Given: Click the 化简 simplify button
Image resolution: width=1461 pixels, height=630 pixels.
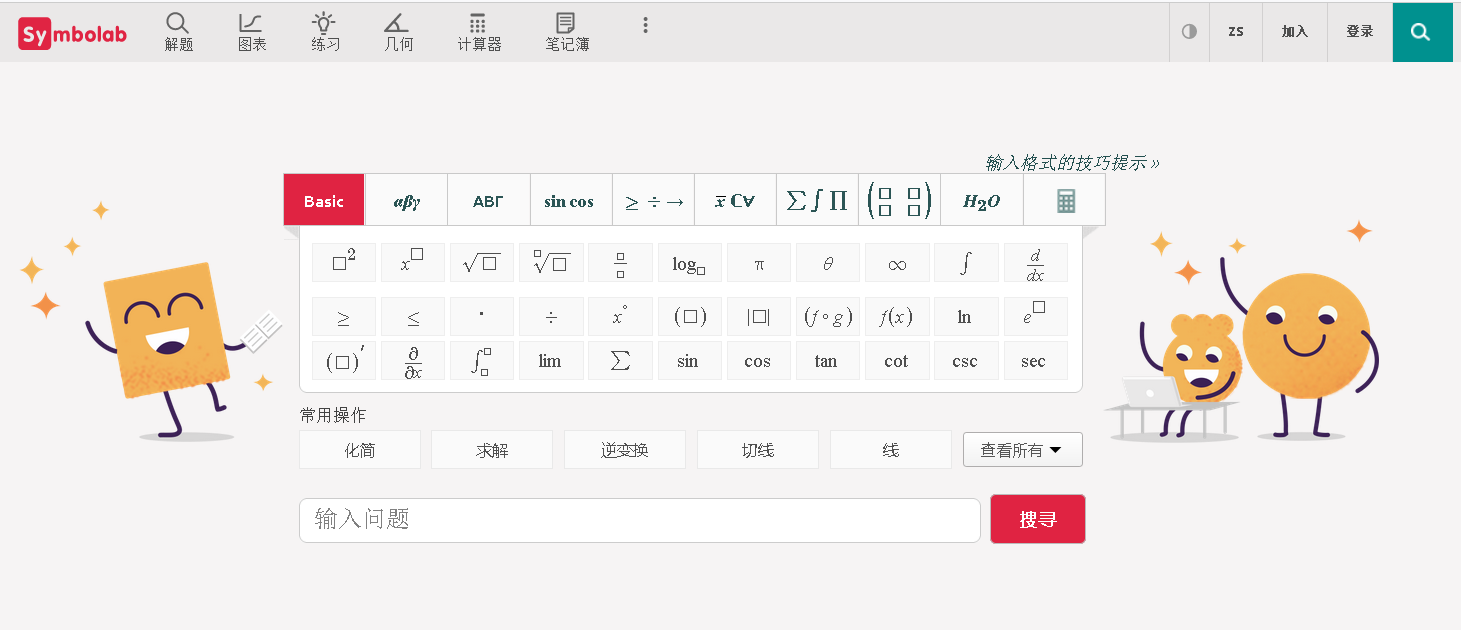Looking at the screenshot, I should [x=360, y=450].
